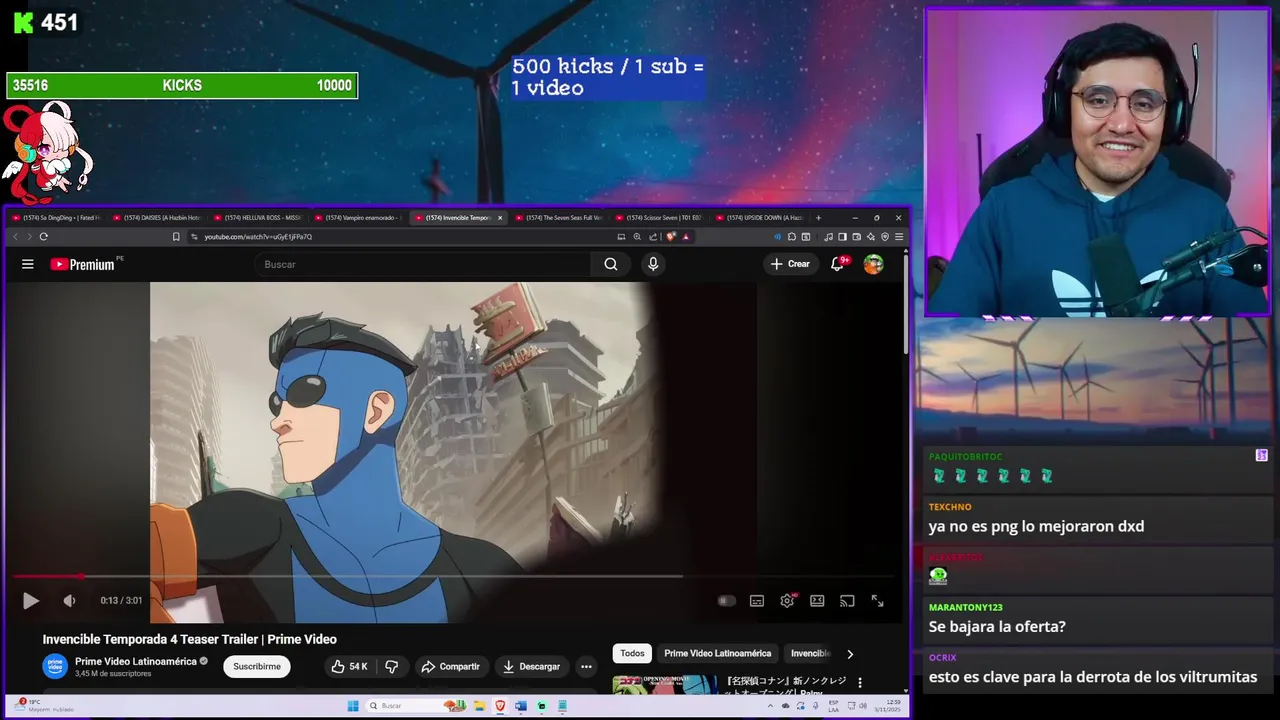Image resolution: width=1280 pixels, height=720 pixels.
Task: Open the YouTube account avatar menu
Action: click(874, 264)
